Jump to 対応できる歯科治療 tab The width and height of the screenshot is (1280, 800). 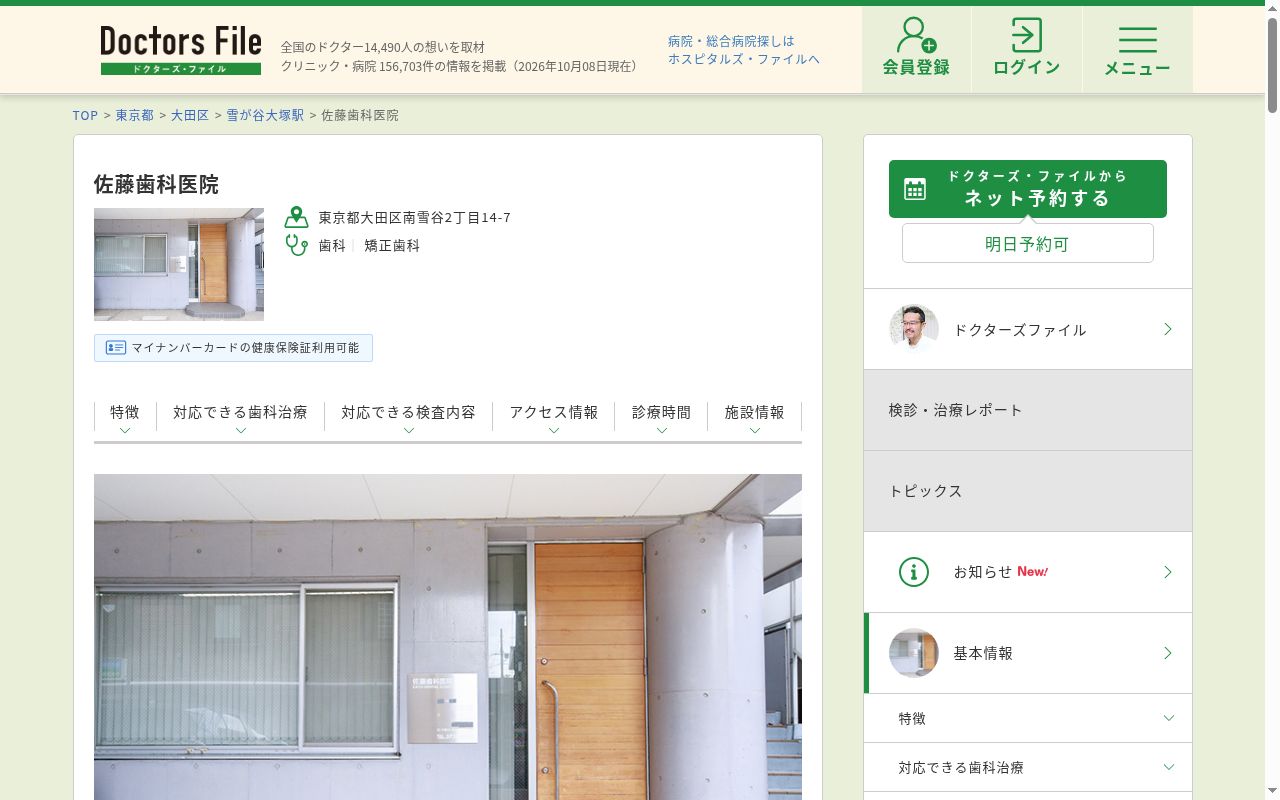click(x=240, y=419)
